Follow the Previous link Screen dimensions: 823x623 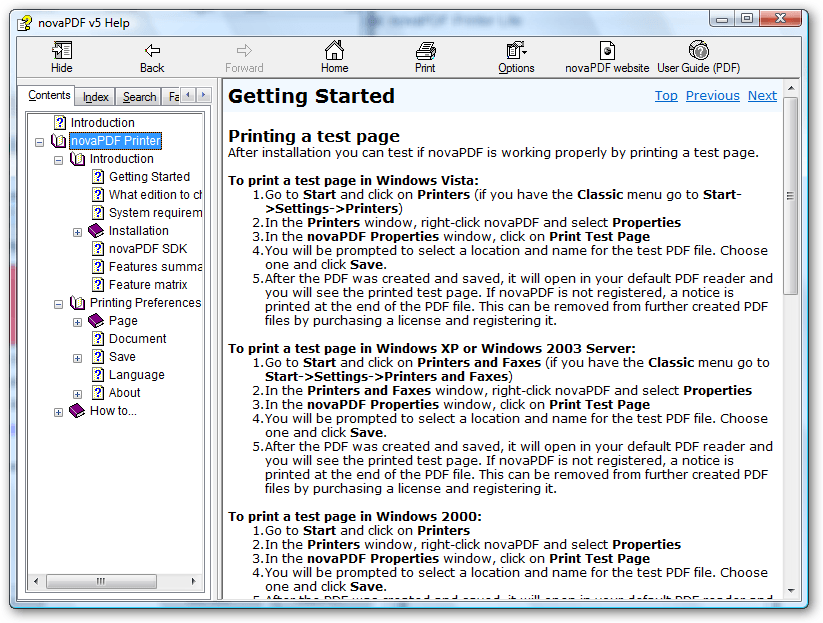712,96
